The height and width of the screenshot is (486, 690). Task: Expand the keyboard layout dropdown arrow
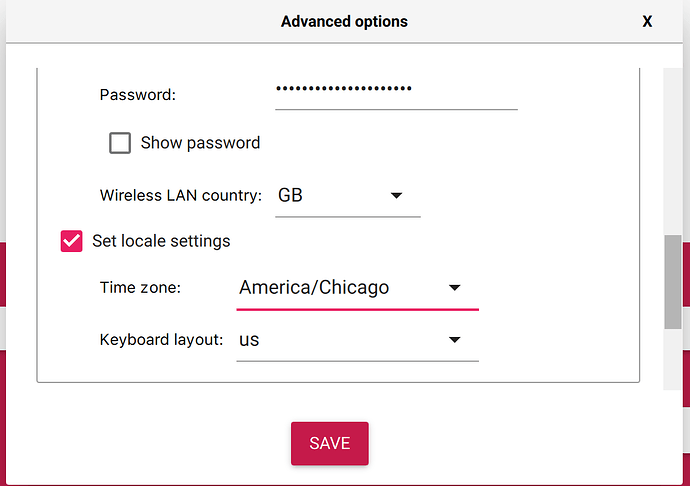[x=454, y=340]
